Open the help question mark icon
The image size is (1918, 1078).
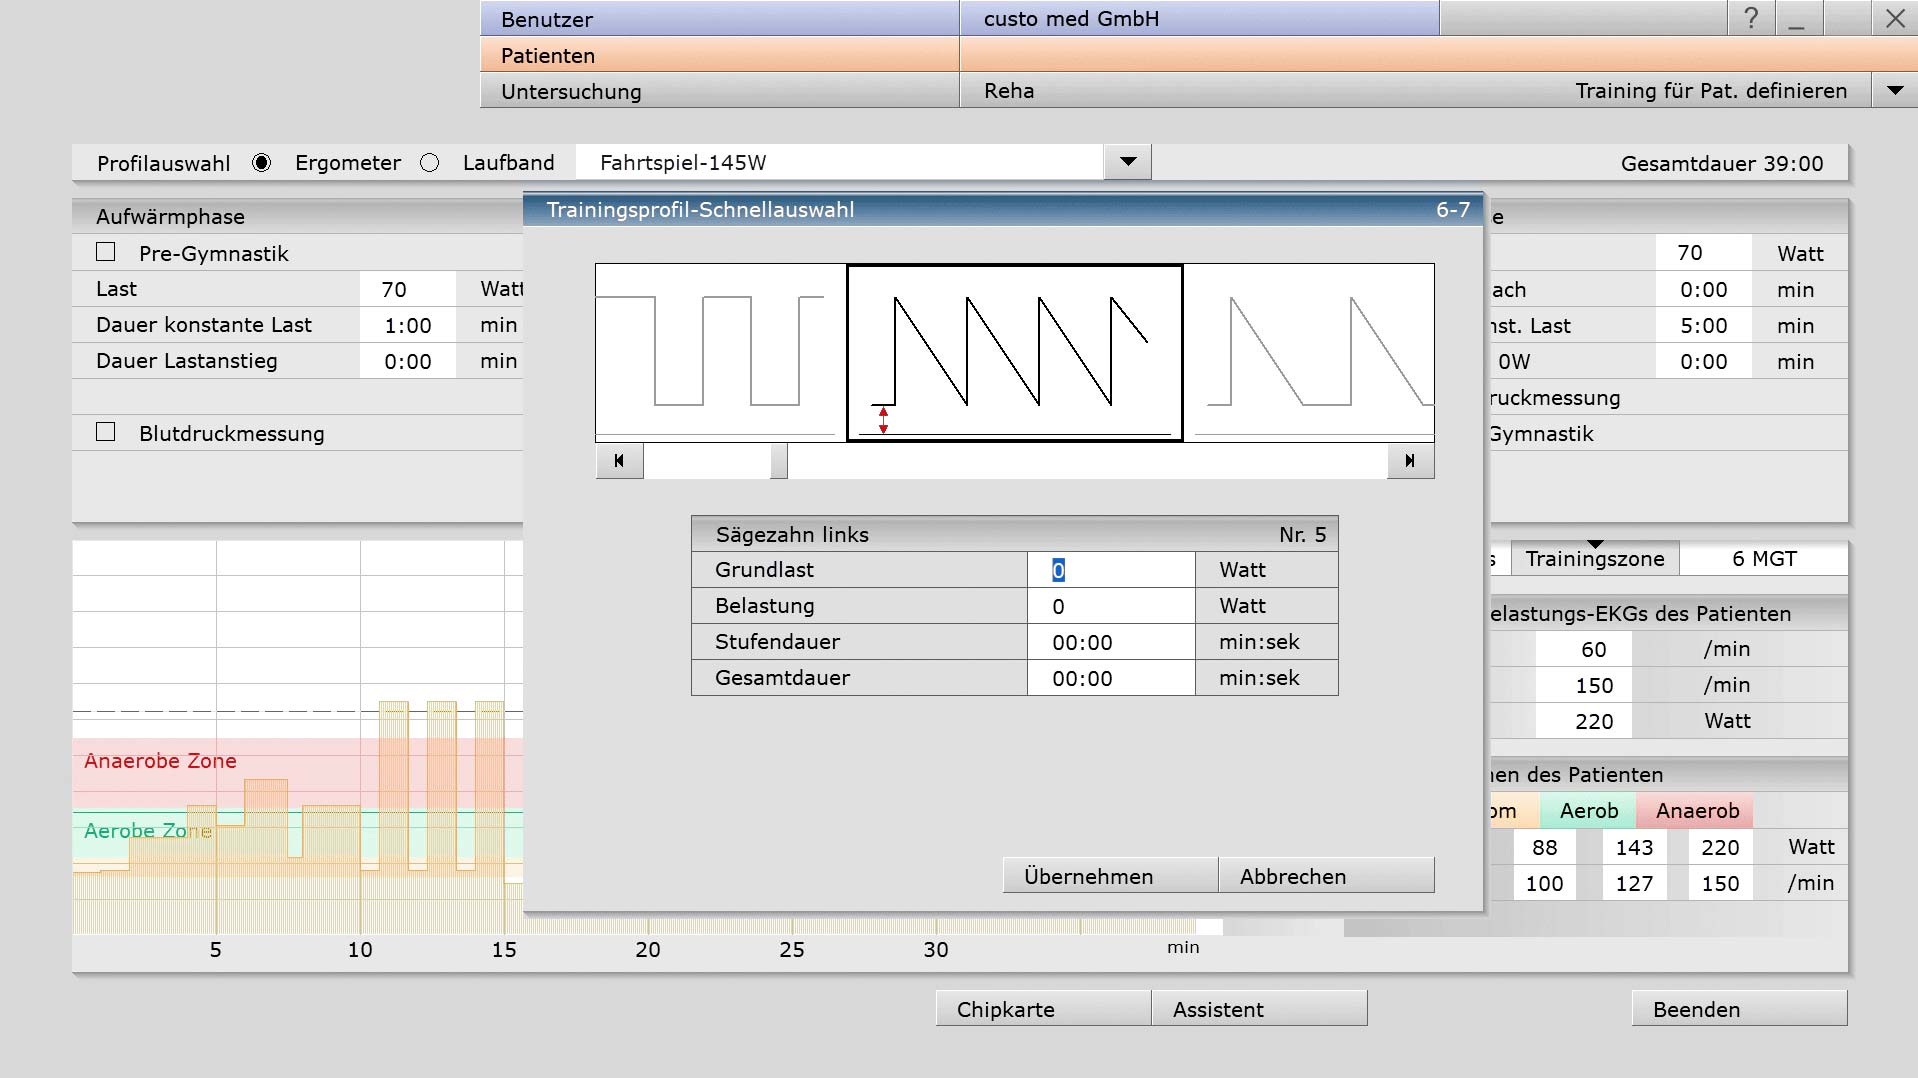point(1751,18)
